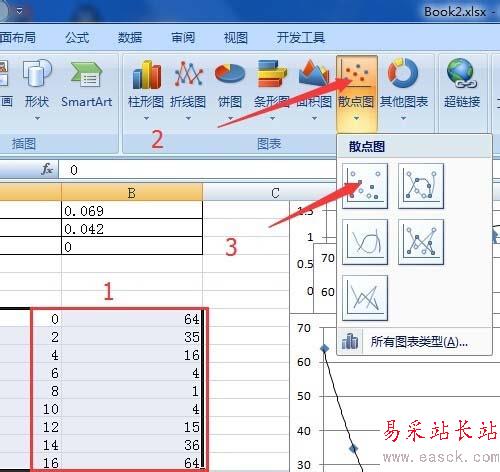This screenshot has width=500, height=472.
Task: Expand the Column chart dropdown arrow
Action: click(146, 118)
